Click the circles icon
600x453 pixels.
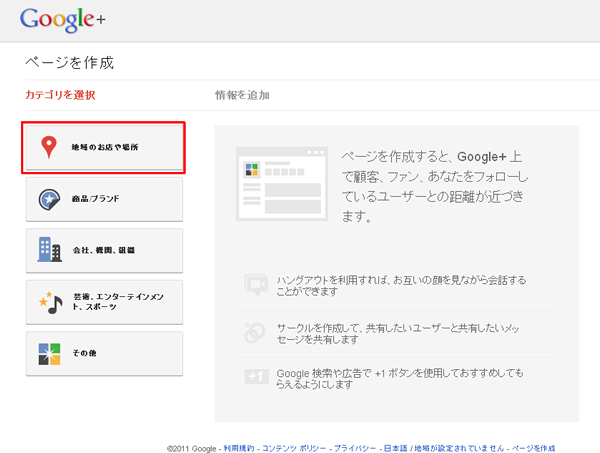pyautogui.click(x=255, y=333)
